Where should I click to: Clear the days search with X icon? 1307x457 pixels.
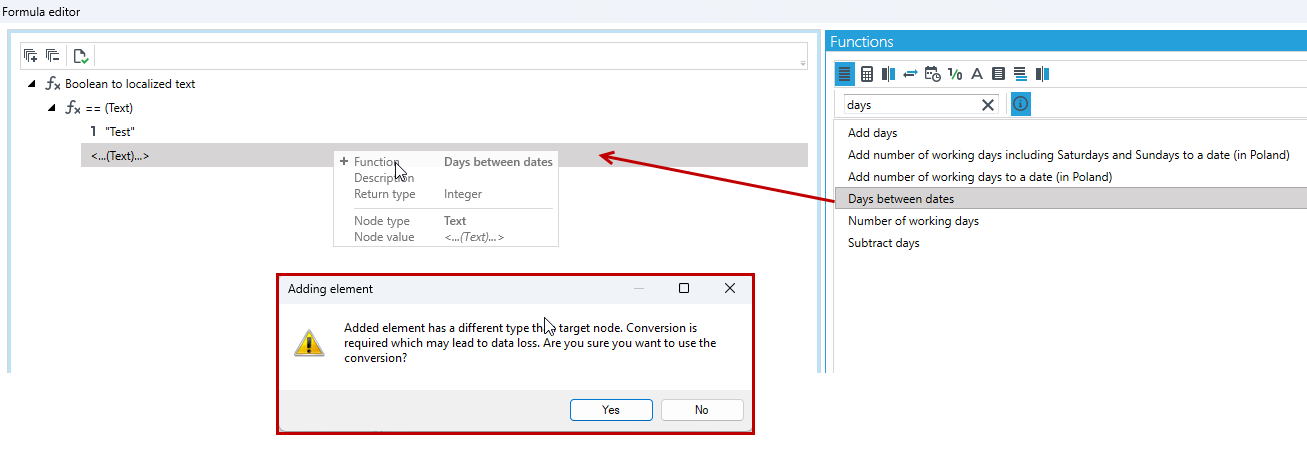[x=988, y=104]
